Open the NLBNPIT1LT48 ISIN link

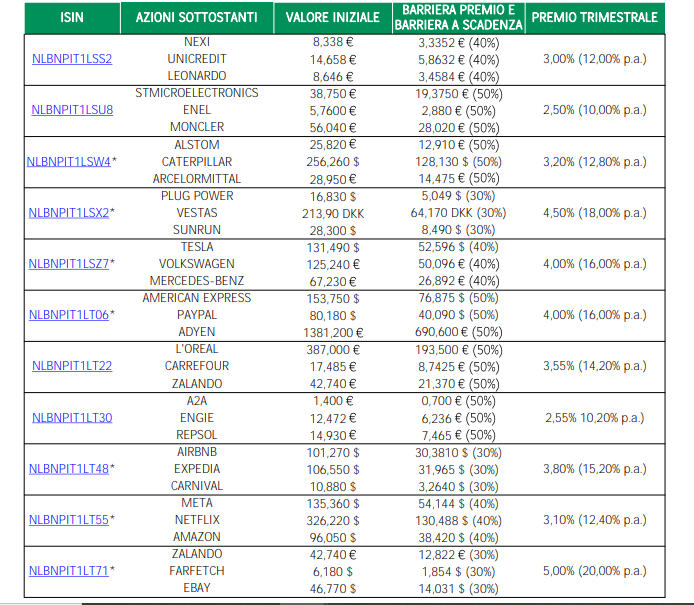coord(69,469)
